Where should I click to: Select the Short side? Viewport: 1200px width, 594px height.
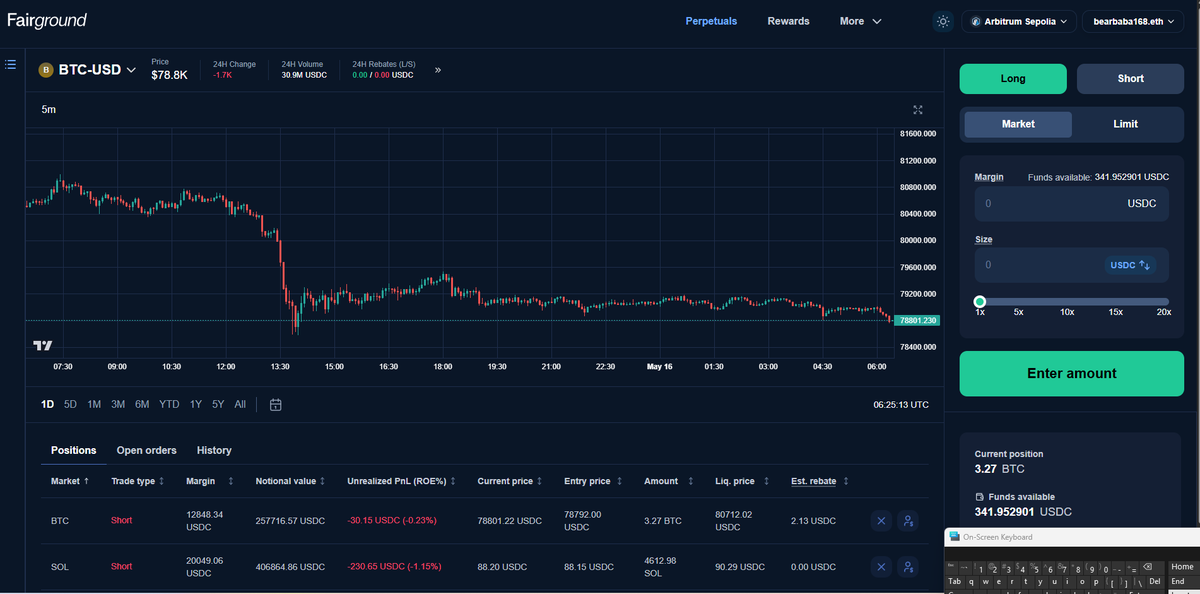(x=1130, y=78)
